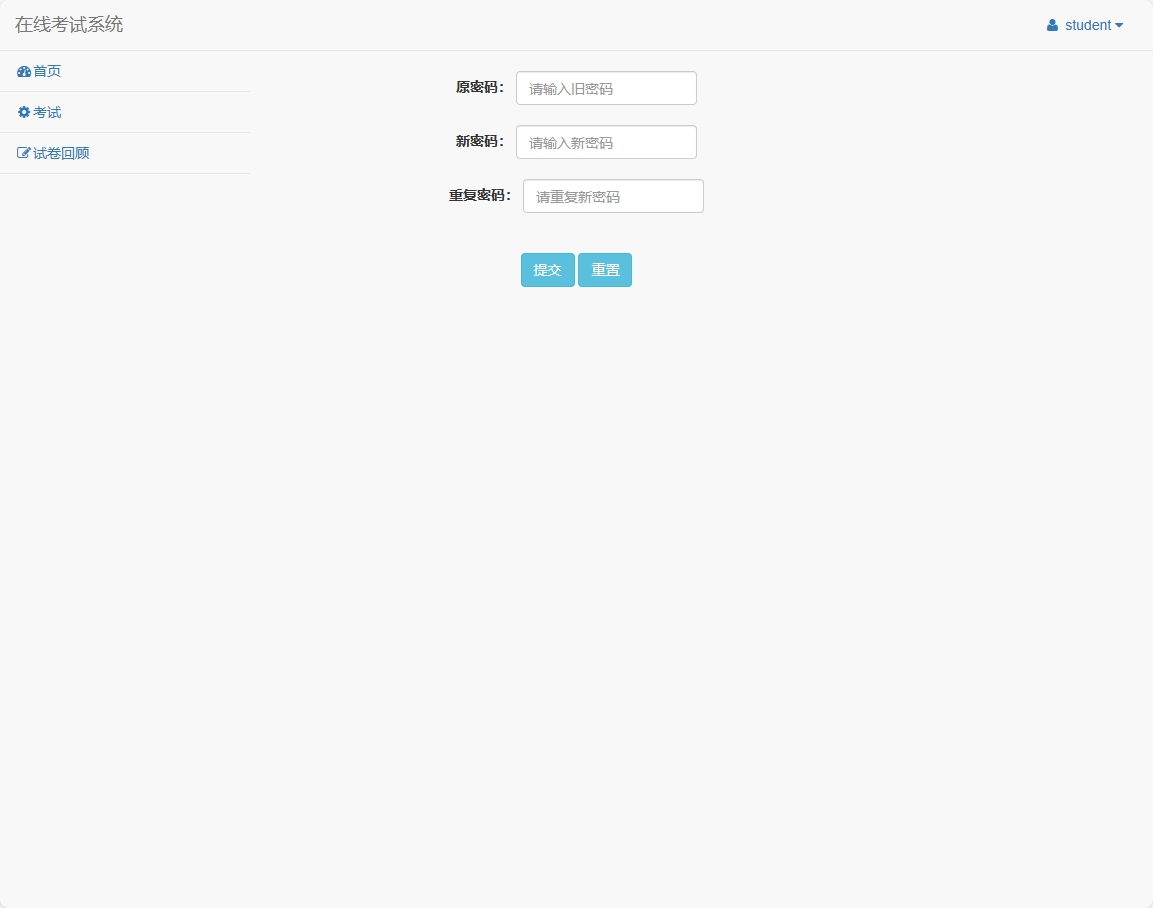Click the student username link

(x=1088, y=25)
